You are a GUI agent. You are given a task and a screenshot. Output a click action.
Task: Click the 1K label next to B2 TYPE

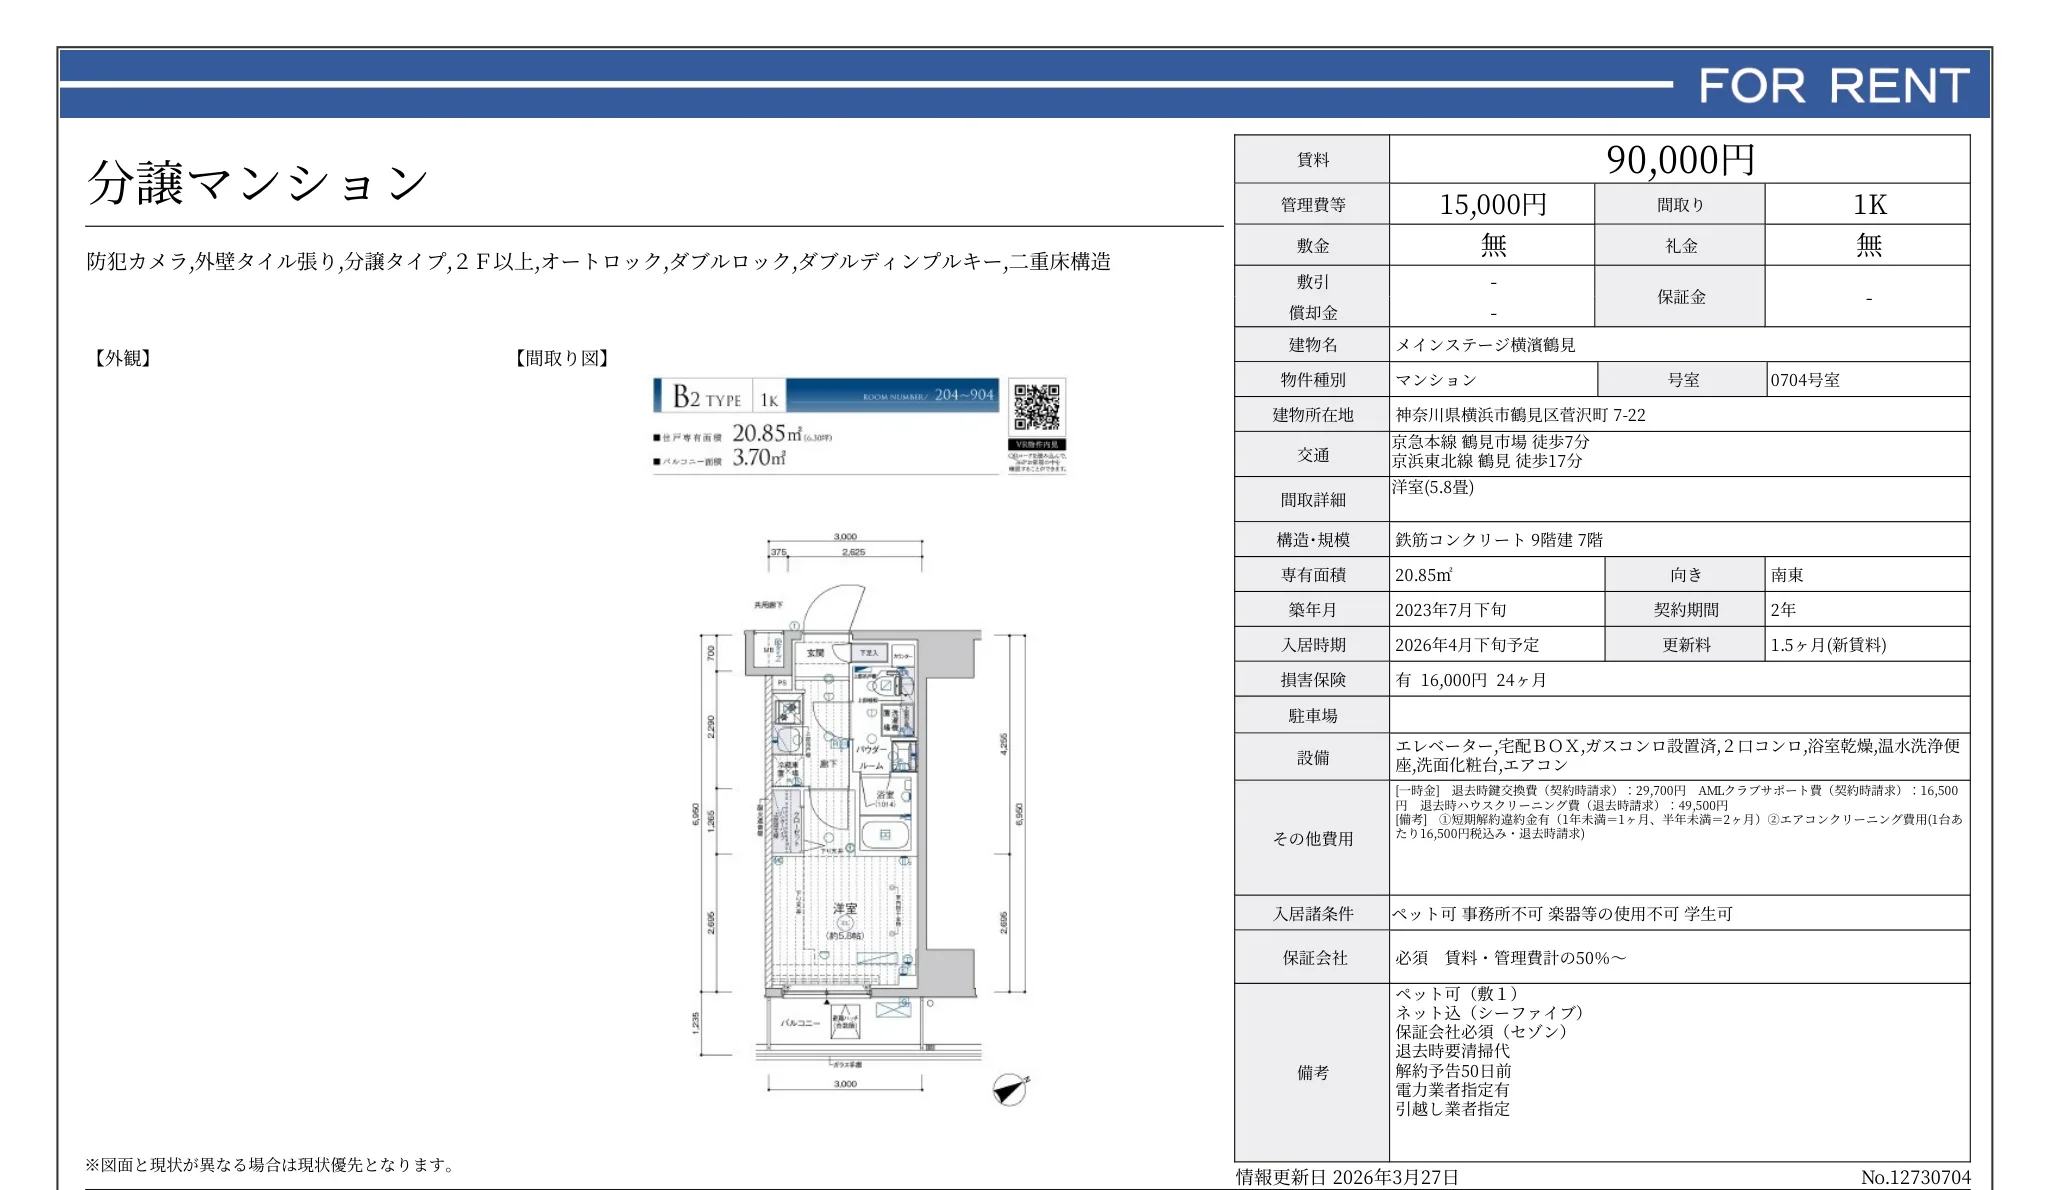(x=768, y=399)
